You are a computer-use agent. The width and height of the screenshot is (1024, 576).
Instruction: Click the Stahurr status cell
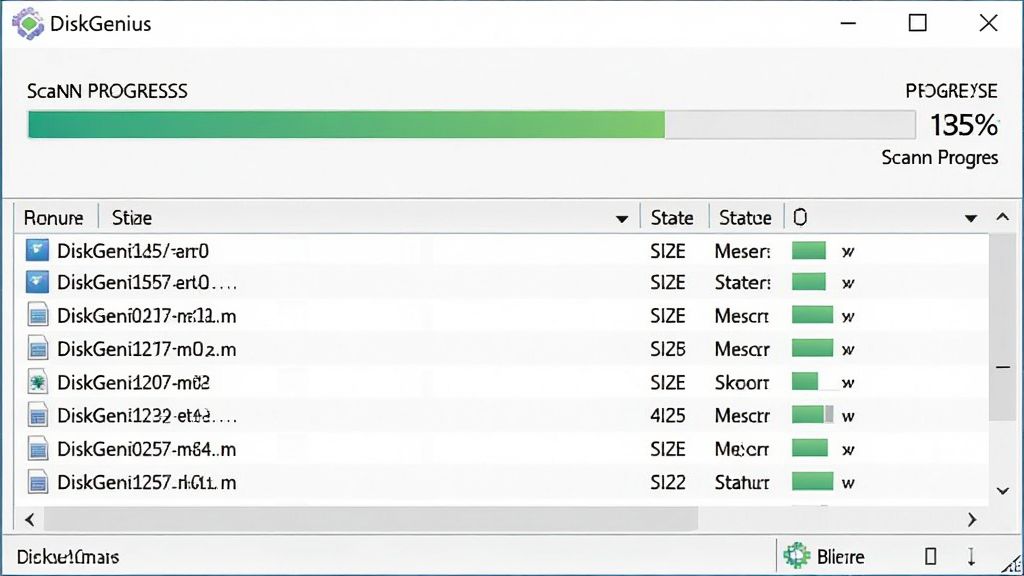tap(742, 483)
